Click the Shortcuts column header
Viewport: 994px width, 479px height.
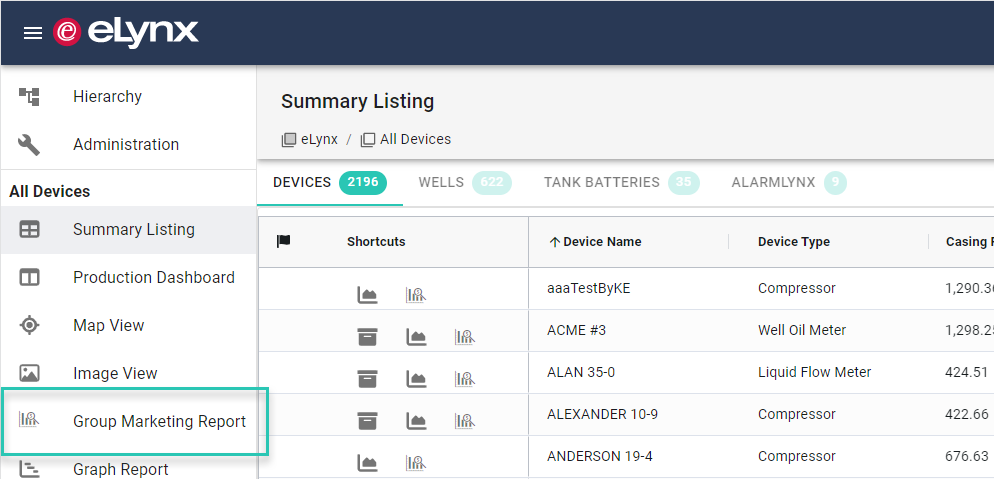(376, 241)
